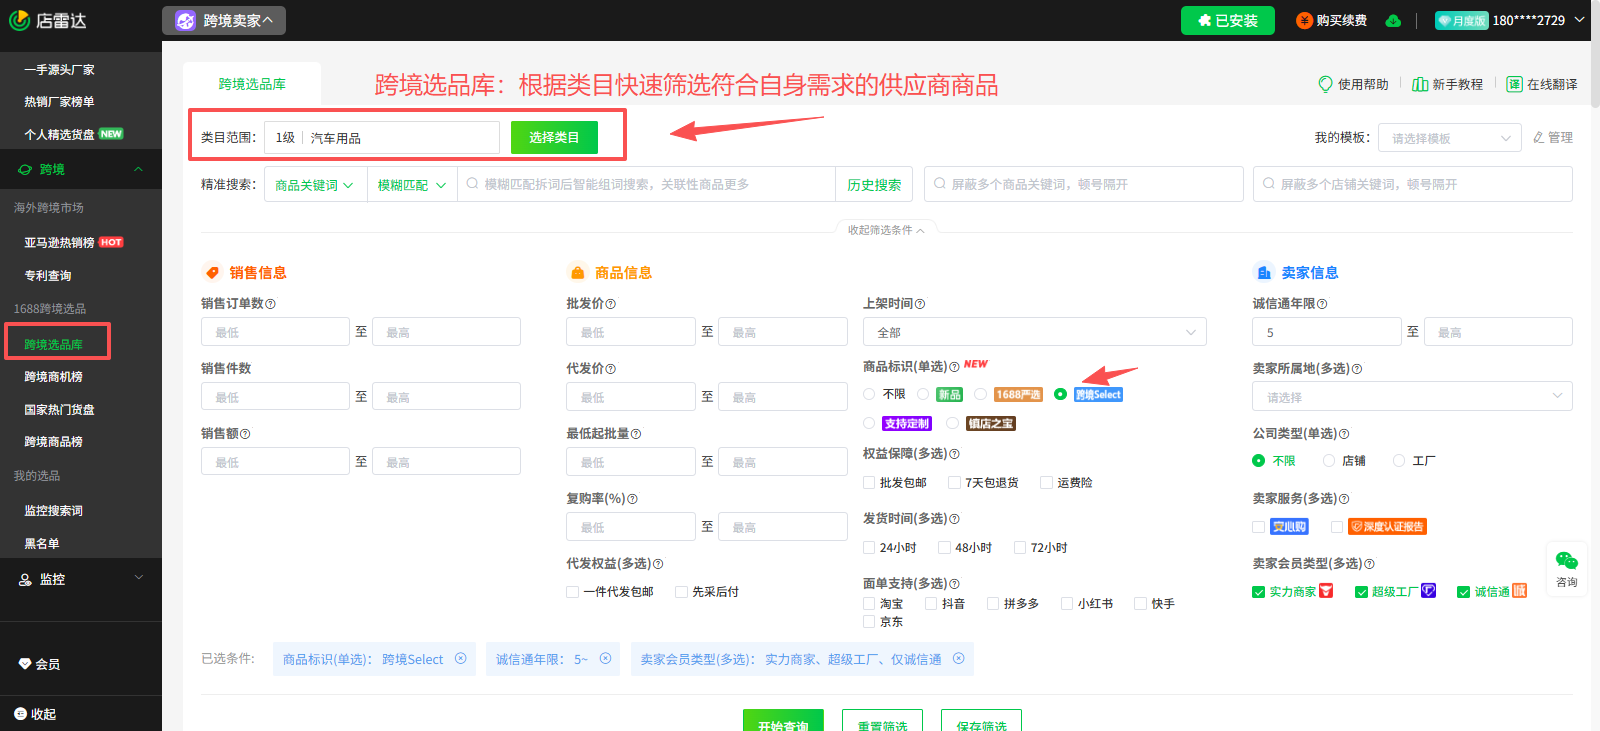This screenshot has width=1600, height=731.
Task: Open the online translation icon
Action: click(x=1514, y=84)
